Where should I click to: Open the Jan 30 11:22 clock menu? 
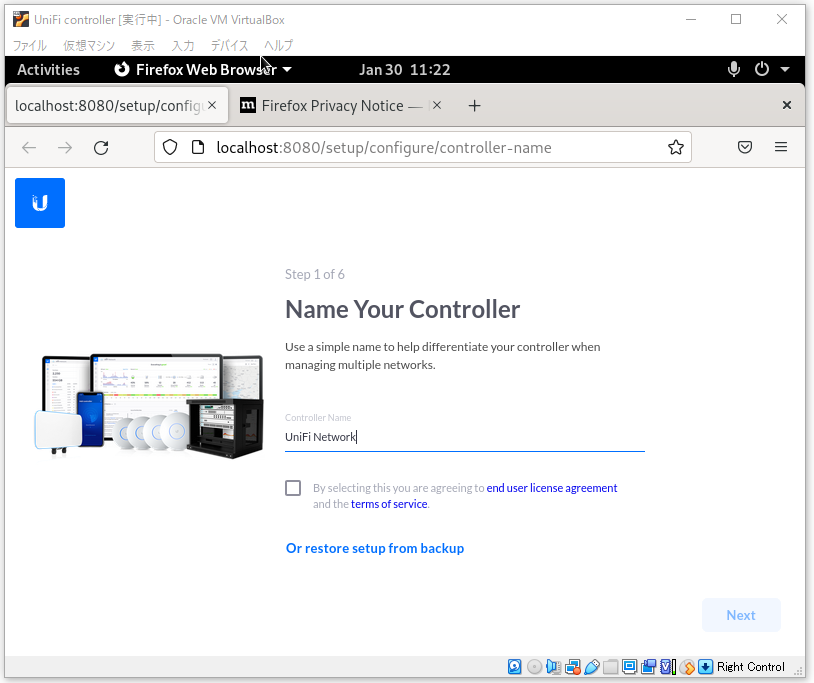[x=404, y=69]
